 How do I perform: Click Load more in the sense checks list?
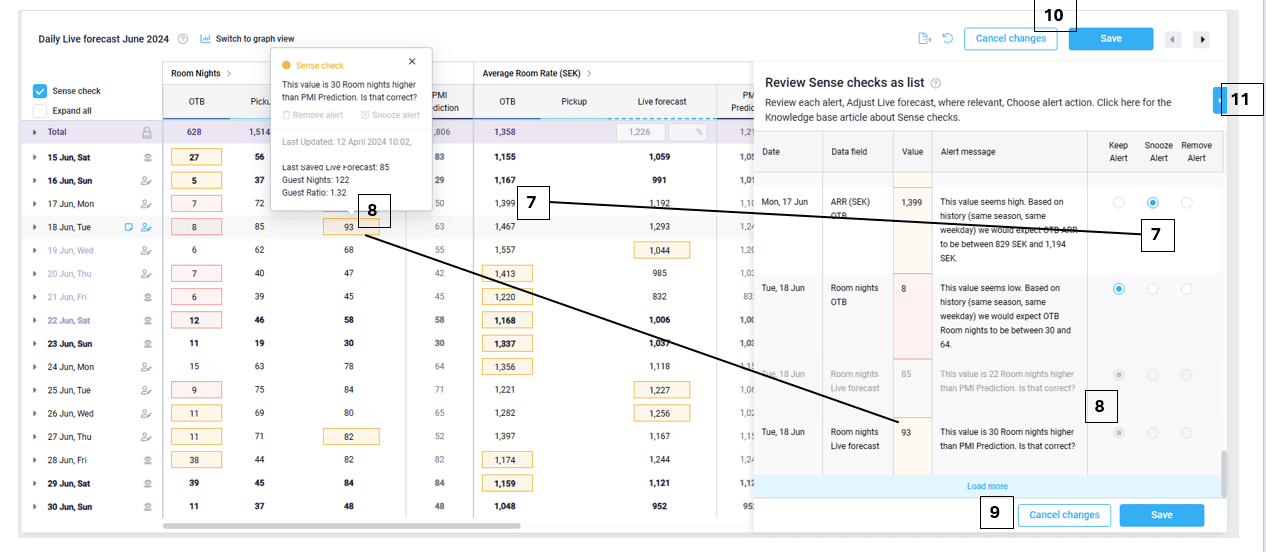tap(987, 487)
